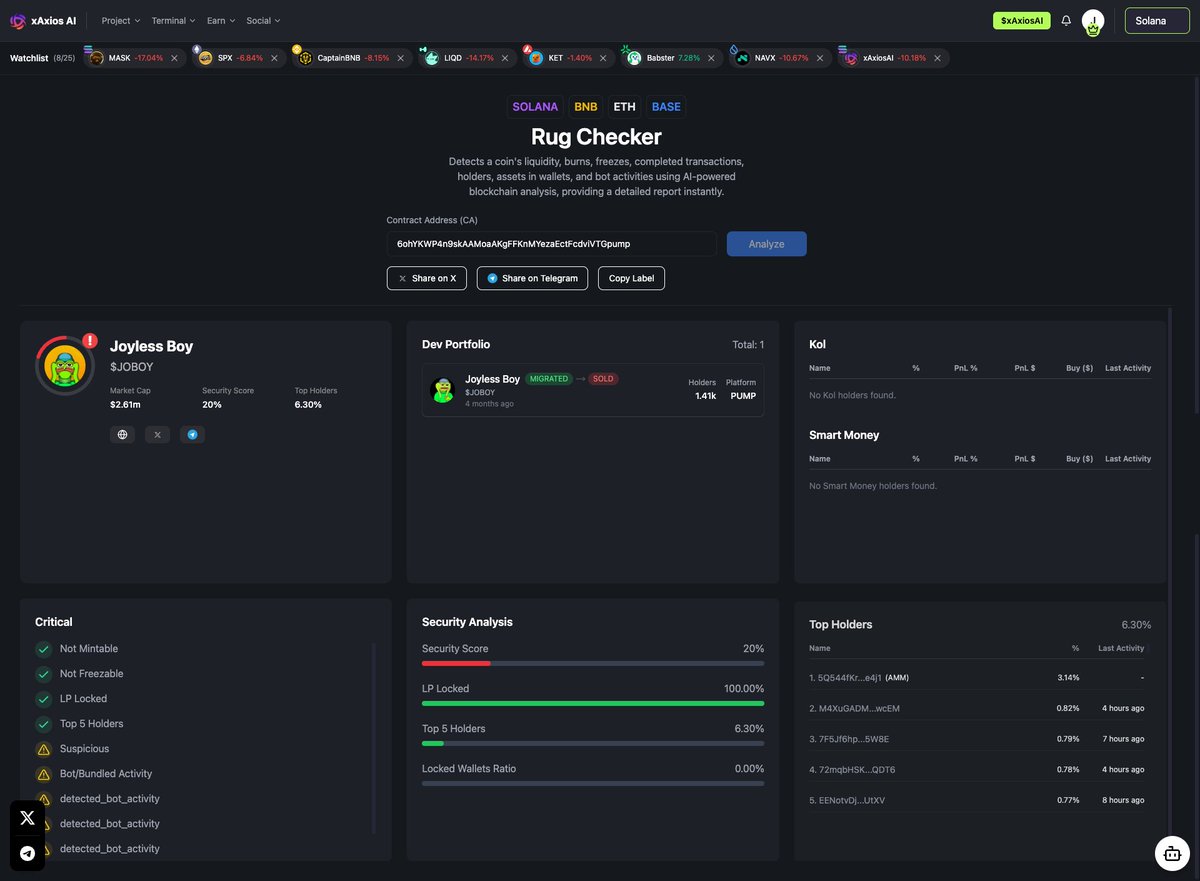
Task: Open the user avatar profile
Action: pos(1093,21)
